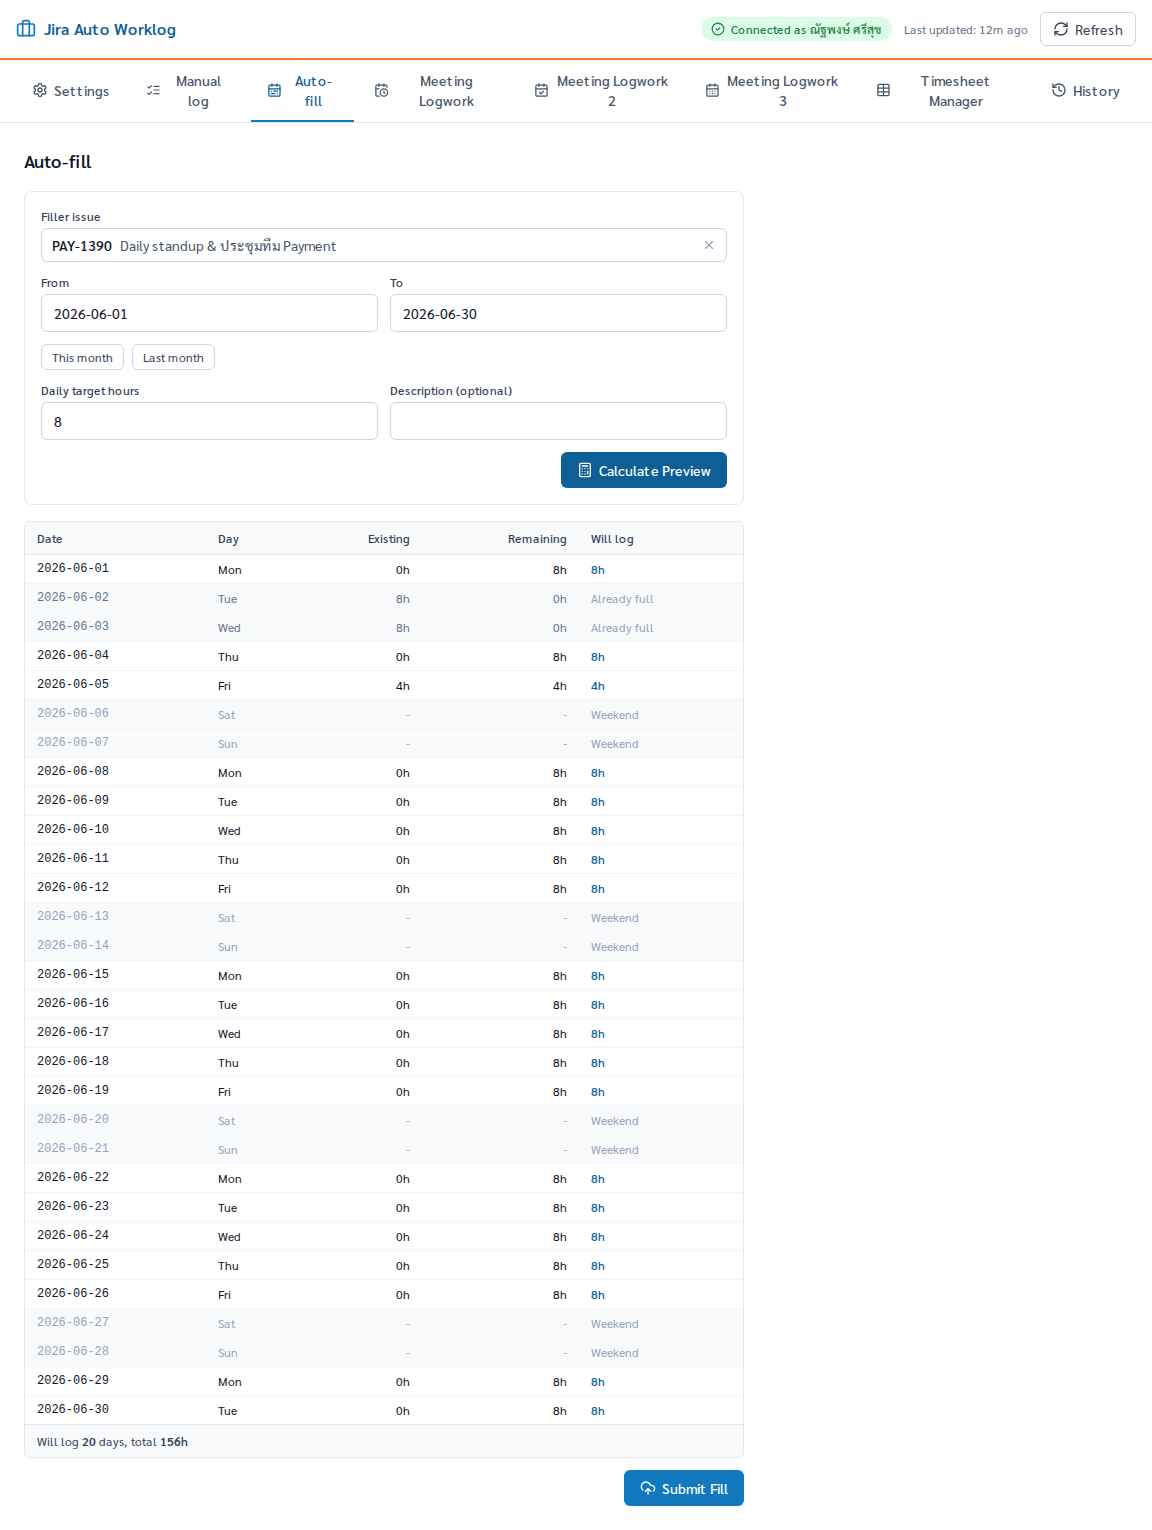
Task: Click the Description (optional) field
Action: (x=558, y=421)
